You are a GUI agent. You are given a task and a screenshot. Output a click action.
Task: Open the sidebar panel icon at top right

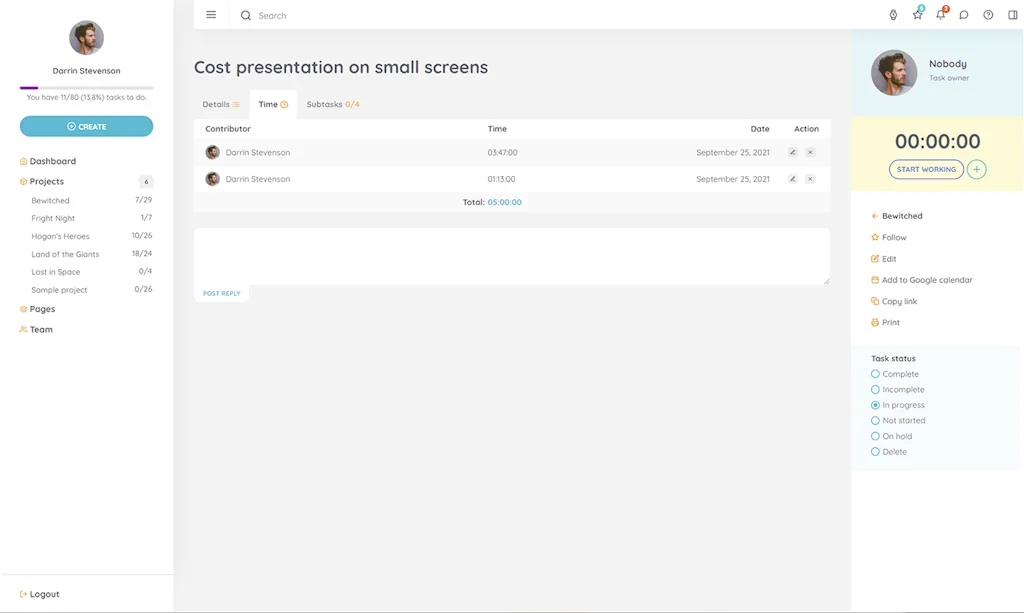click(1011, 15)
